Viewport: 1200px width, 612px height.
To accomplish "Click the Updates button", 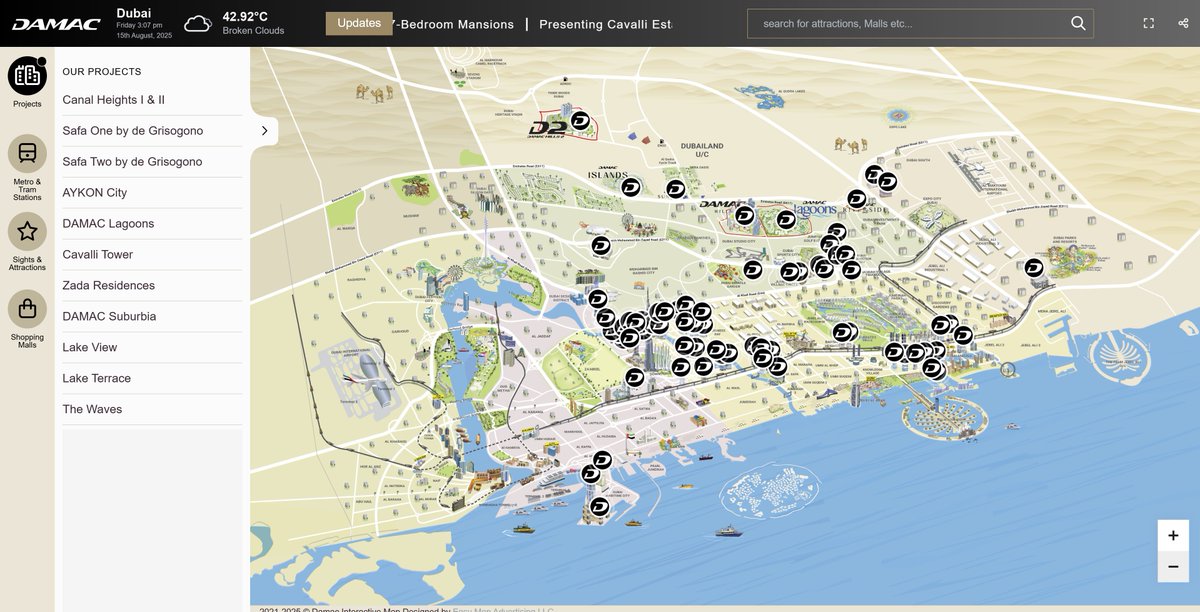I will tap(359, 23).
